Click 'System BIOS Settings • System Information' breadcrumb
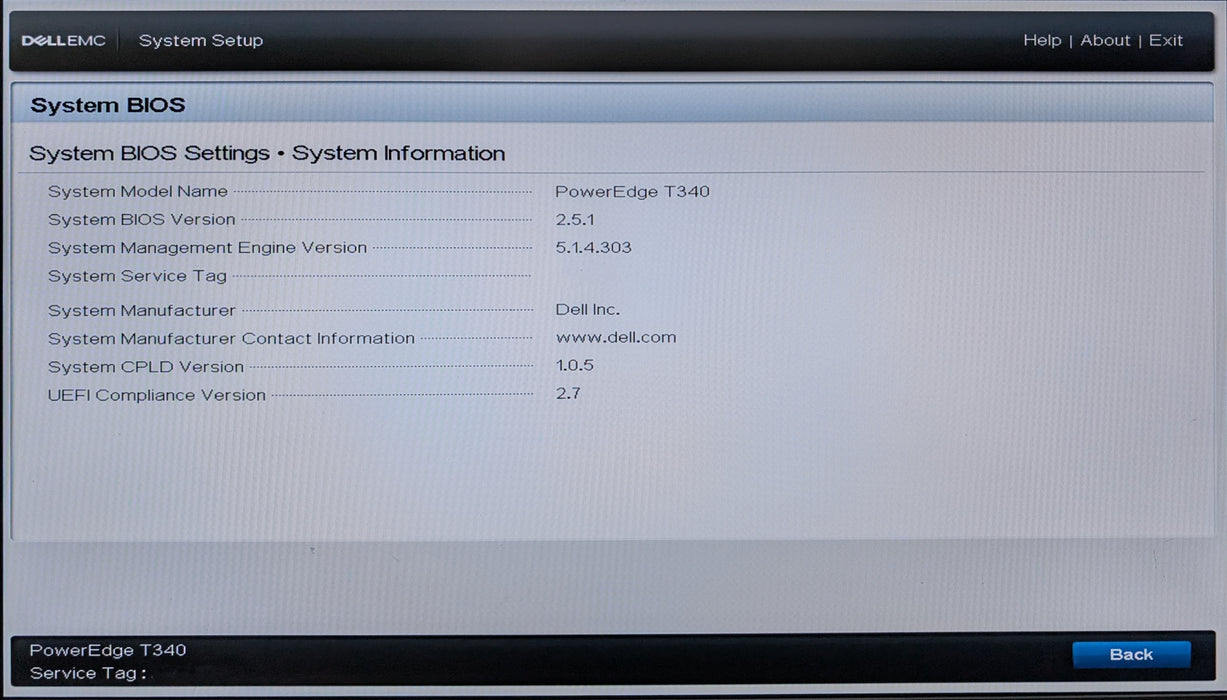1227x700 pixels. click(267, 154)
